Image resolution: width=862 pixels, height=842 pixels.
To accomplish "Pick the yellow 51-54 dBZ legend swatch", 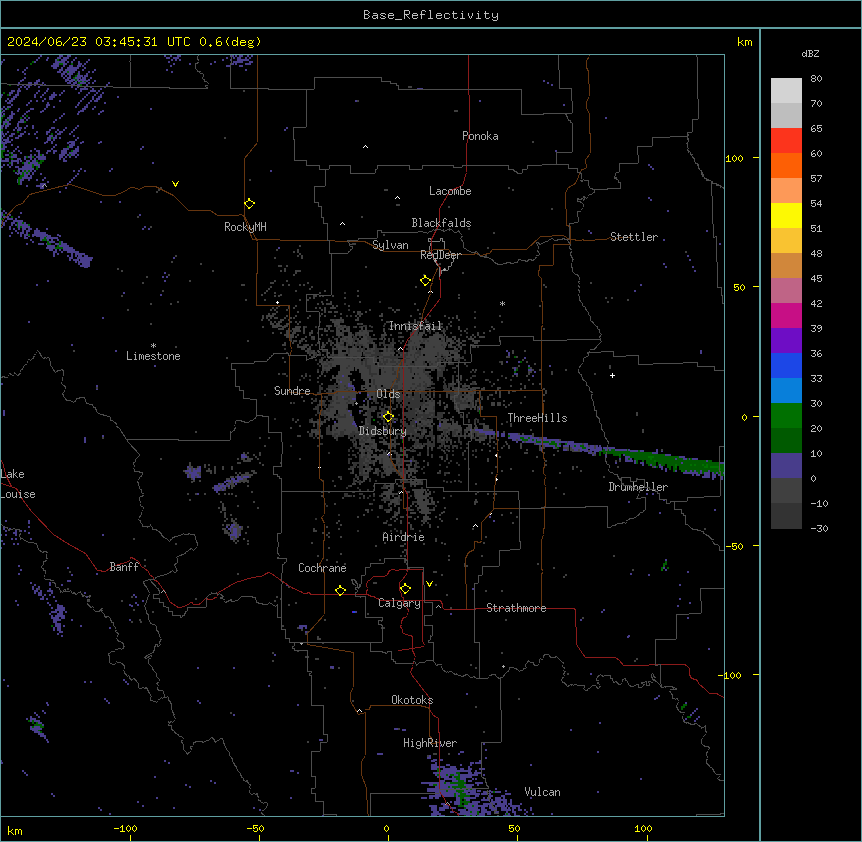I will click(786, 215).
